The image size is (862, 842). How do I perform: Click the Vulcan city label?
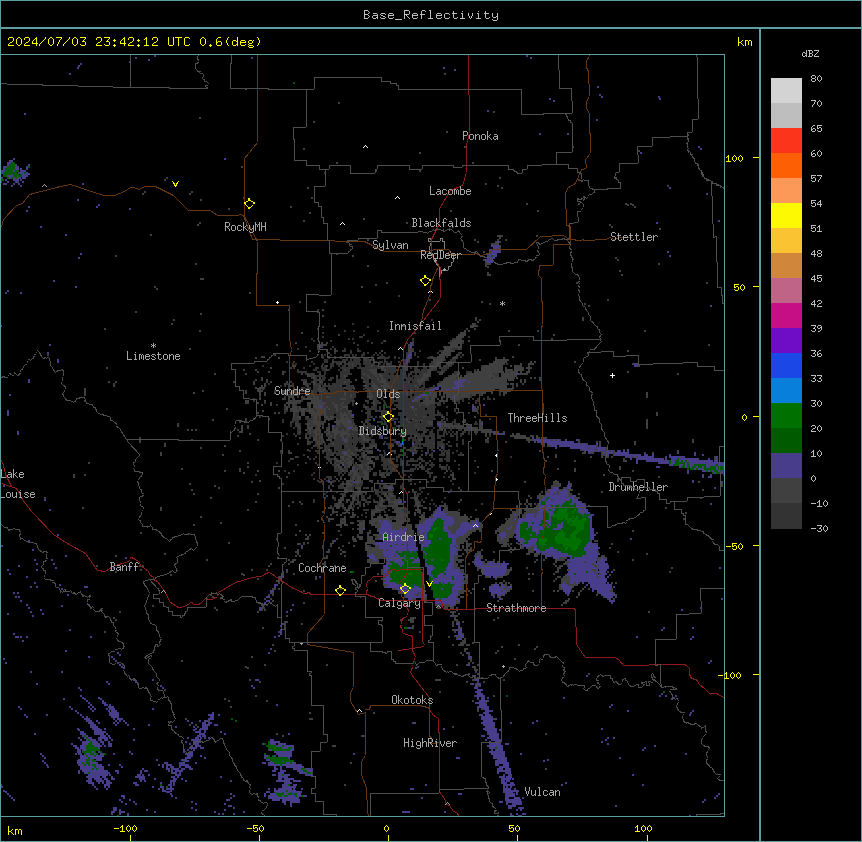[x=542, y=792]
